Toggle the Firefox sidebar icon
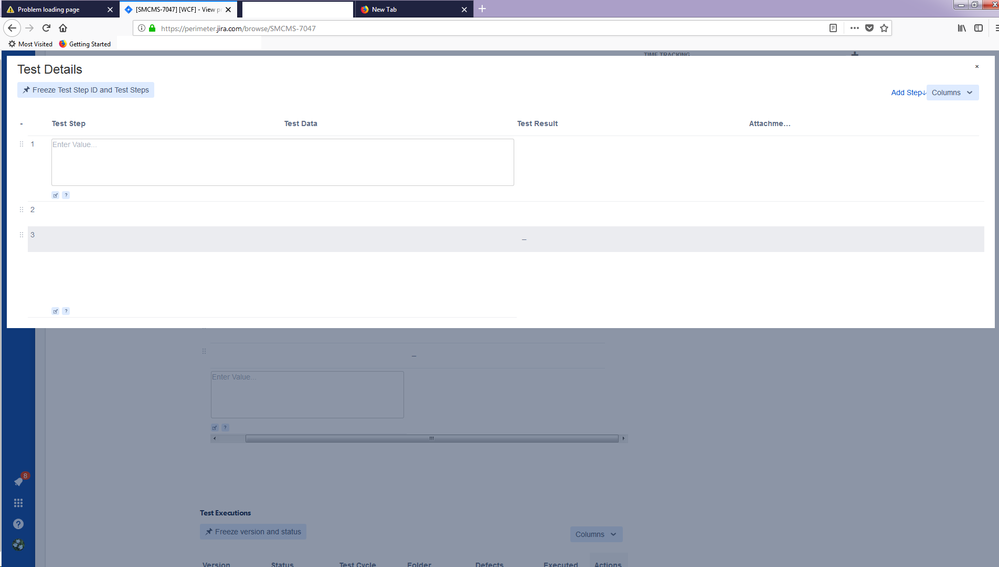This screenshot has height=567, width=999. 979,28
